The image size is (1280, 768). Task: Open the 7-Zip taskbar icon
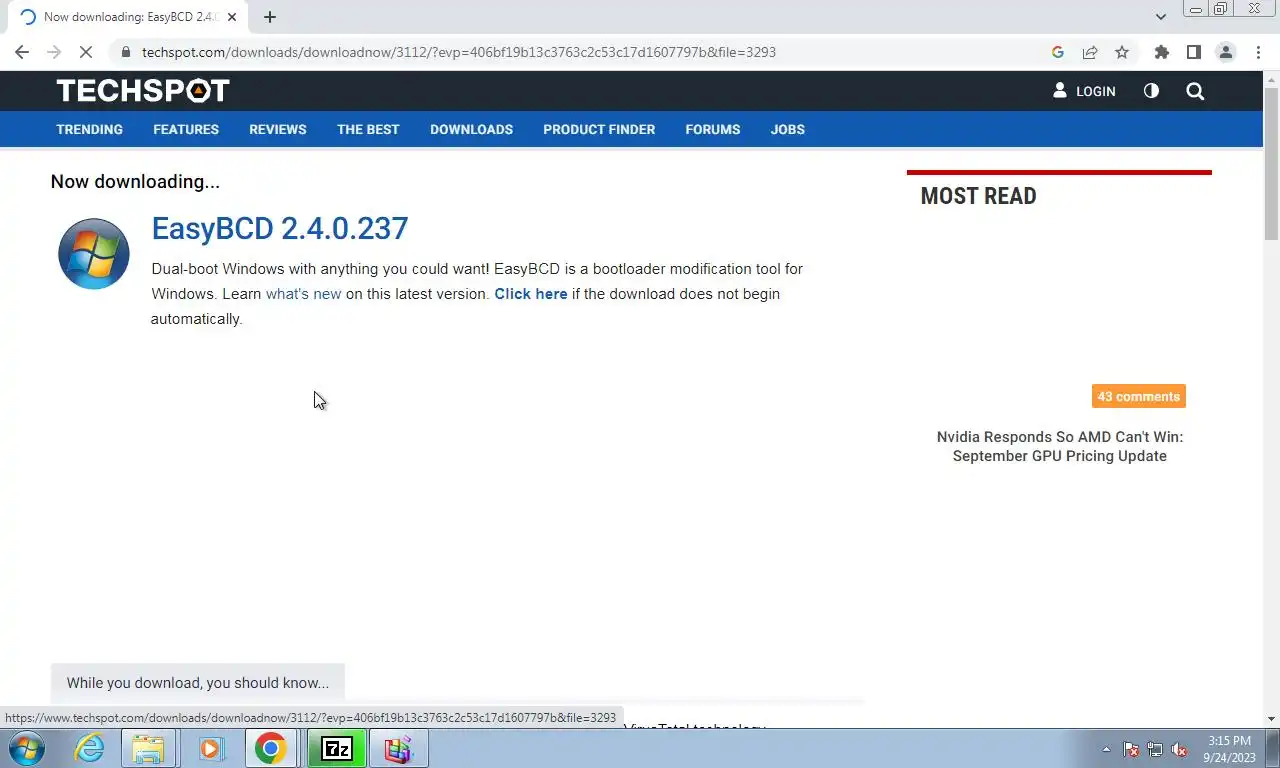click(x=337, y=748)
